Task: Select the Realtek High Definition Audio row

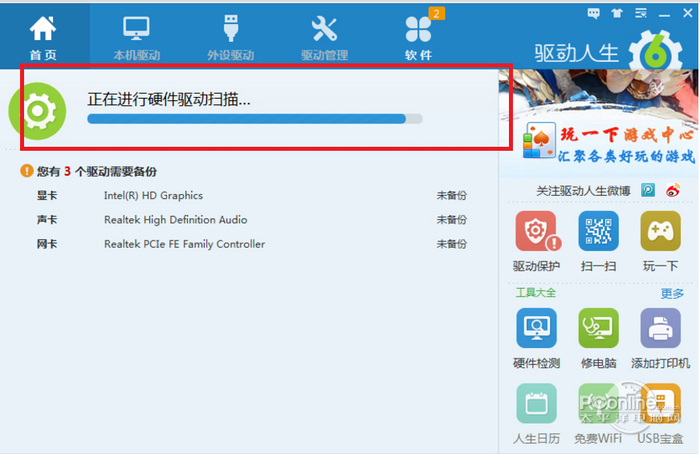Action: point(252,220)
